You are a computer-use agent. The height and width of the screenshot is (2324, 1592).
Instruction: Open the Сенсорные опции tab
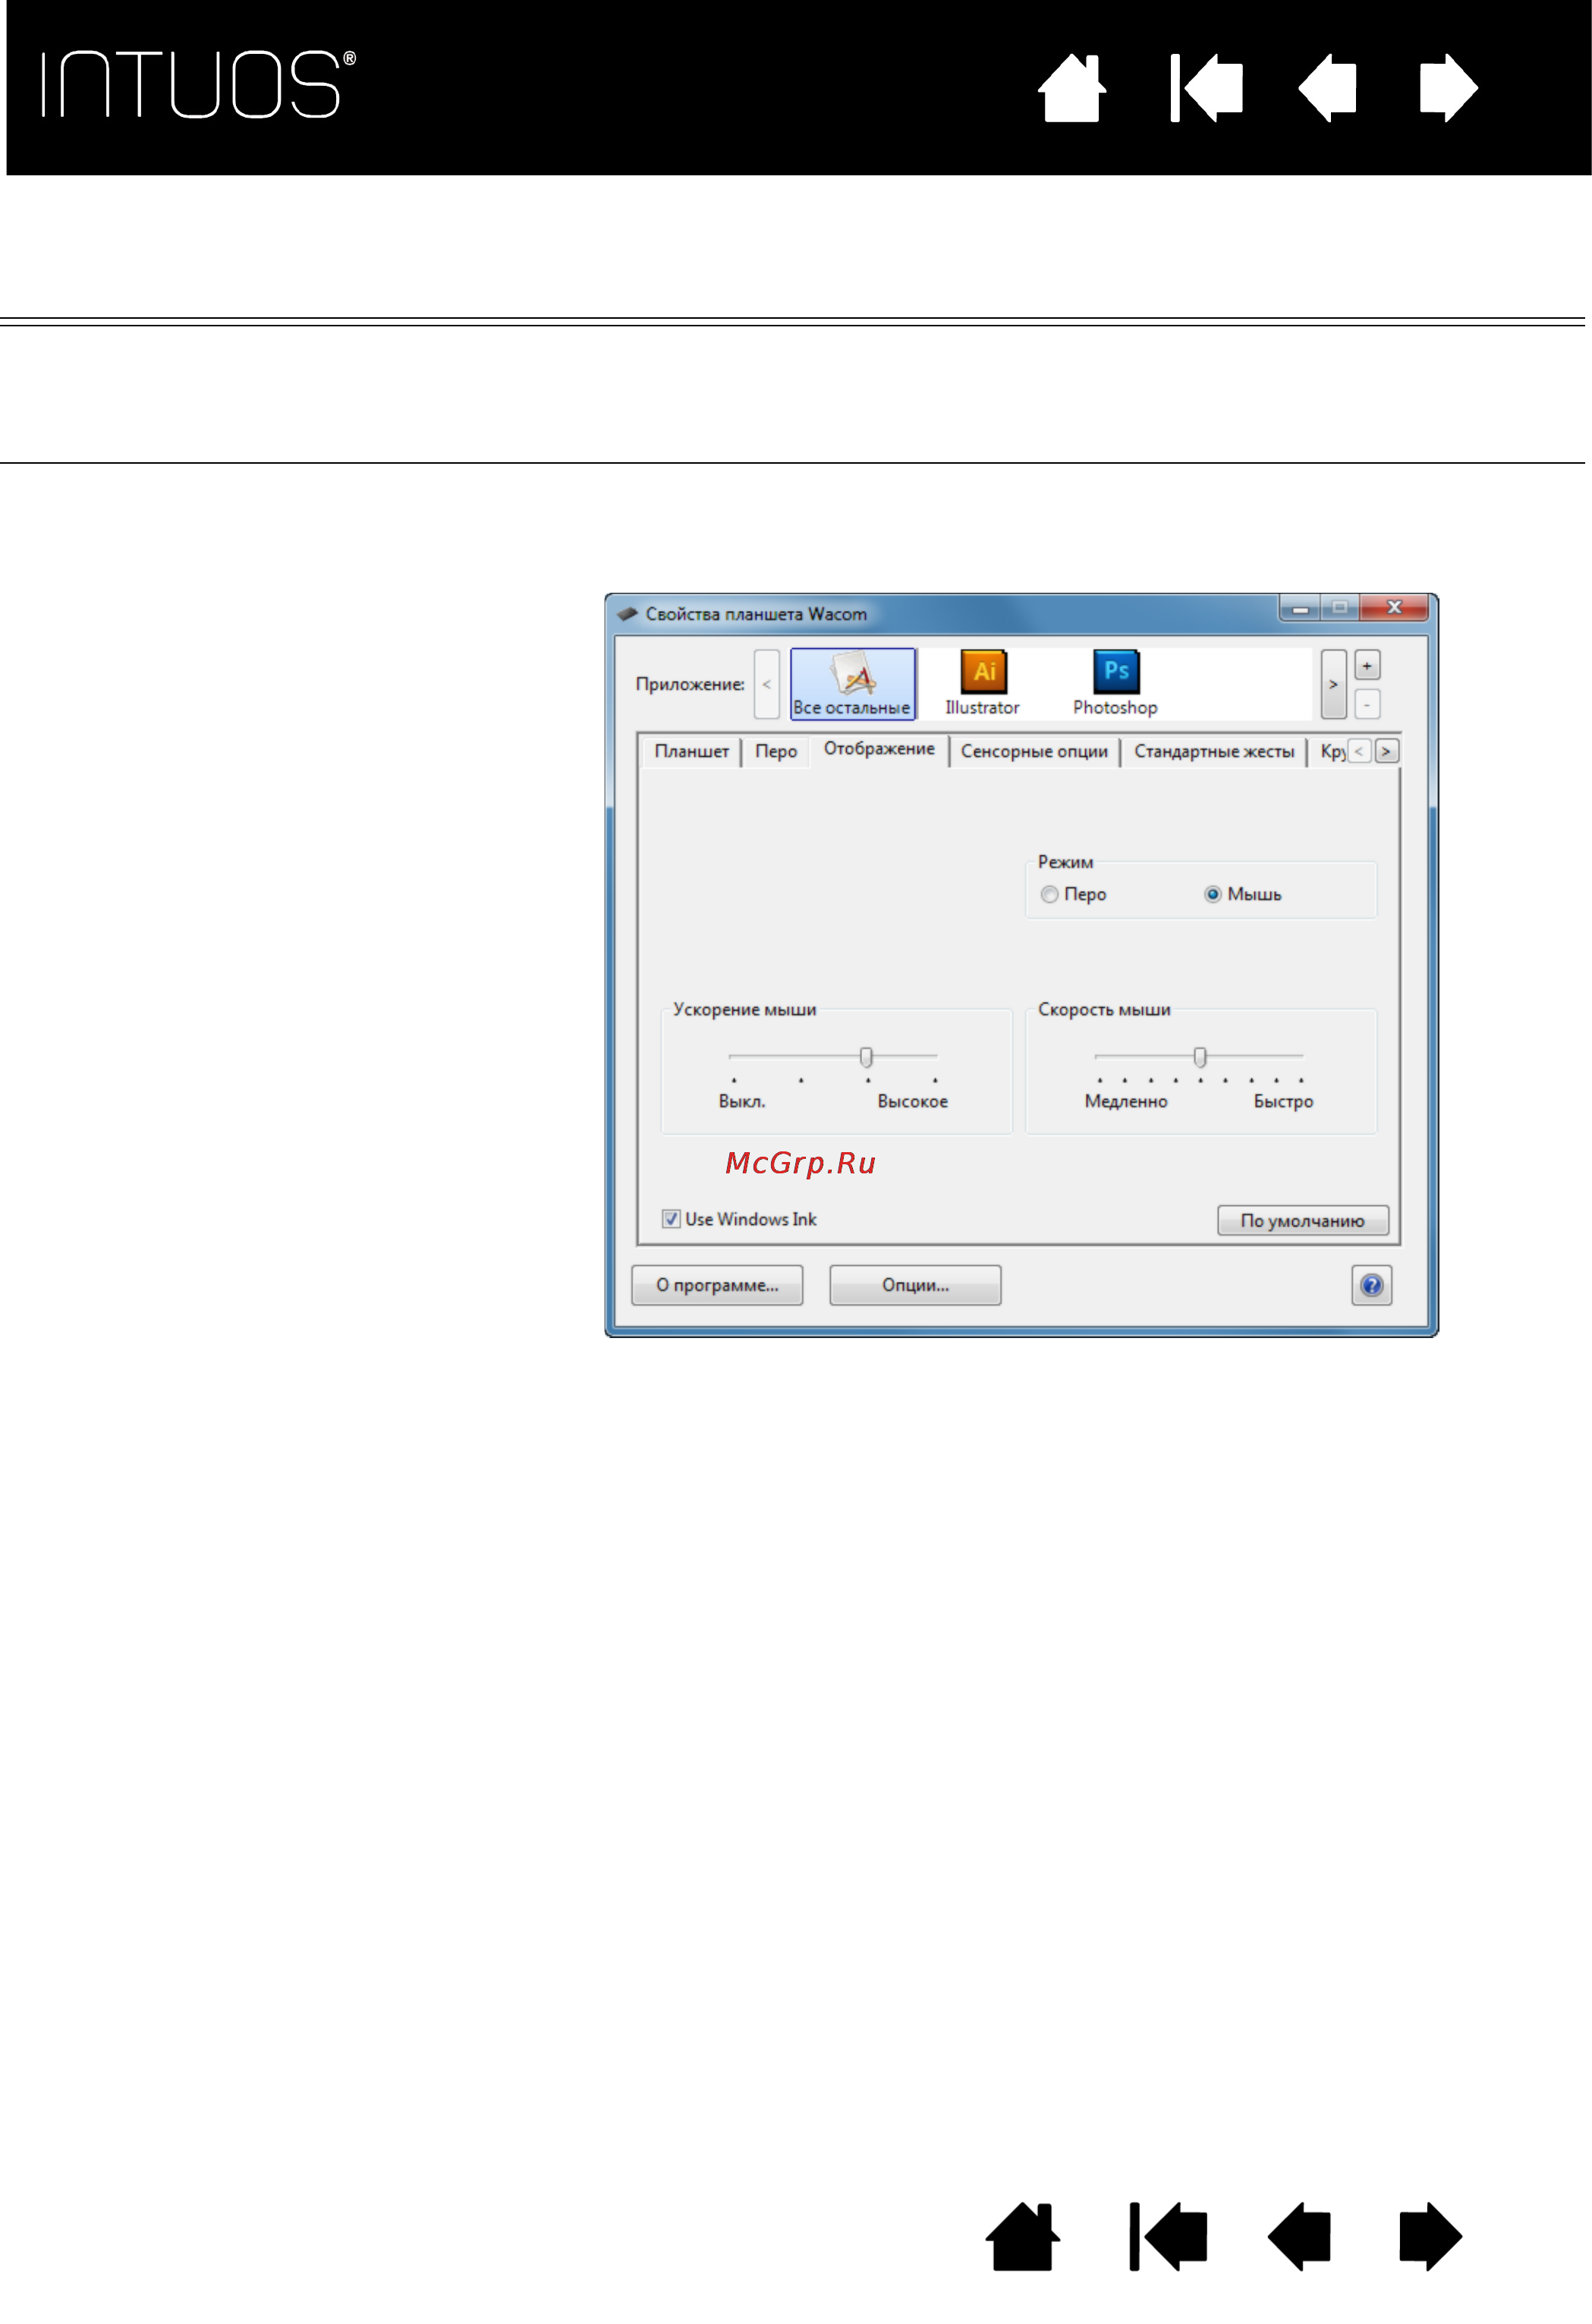pos(1034,751)
